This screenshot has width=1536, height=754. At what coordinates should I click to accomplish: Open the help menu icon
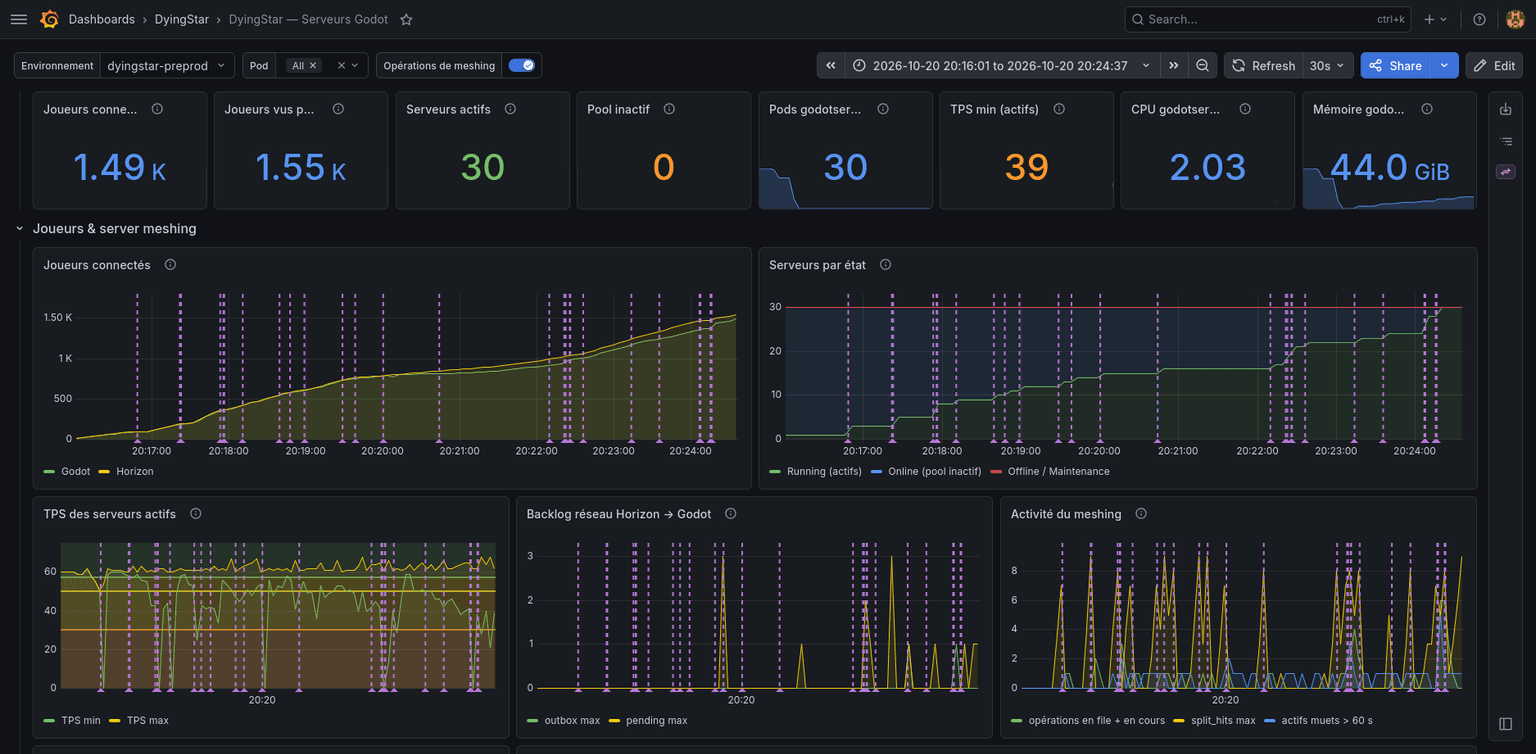click(1480, 19)
